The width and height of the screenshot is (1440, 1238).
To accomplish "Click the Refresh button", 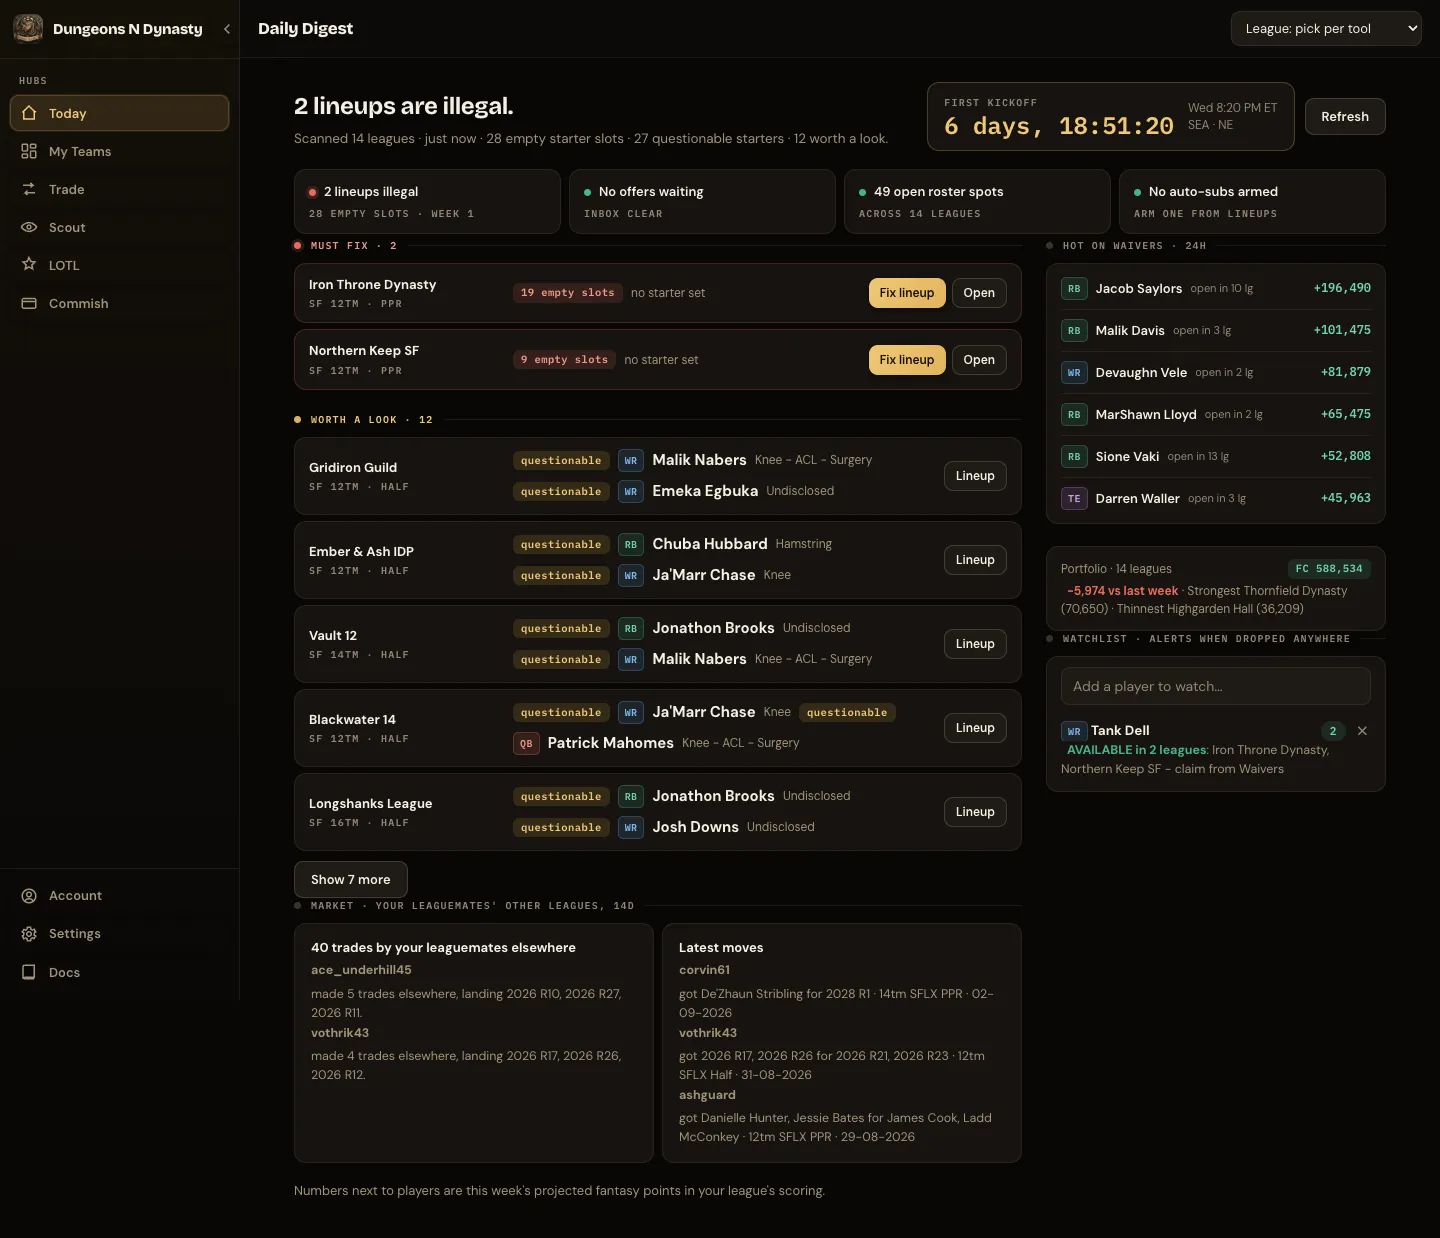I will pos(1345,117).
